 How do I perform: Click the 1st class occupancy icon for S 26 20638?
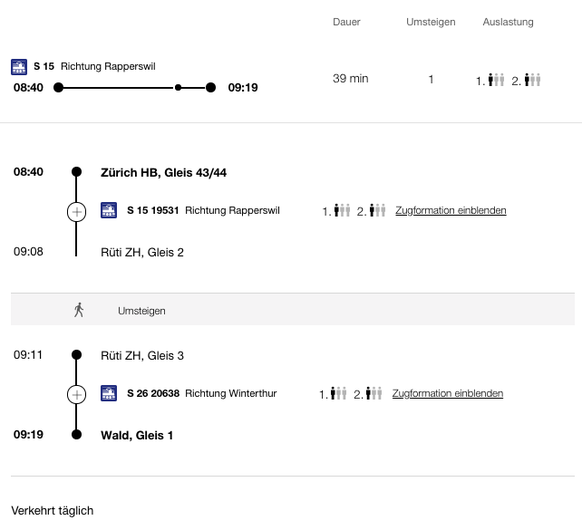click(x=339, y=393)
